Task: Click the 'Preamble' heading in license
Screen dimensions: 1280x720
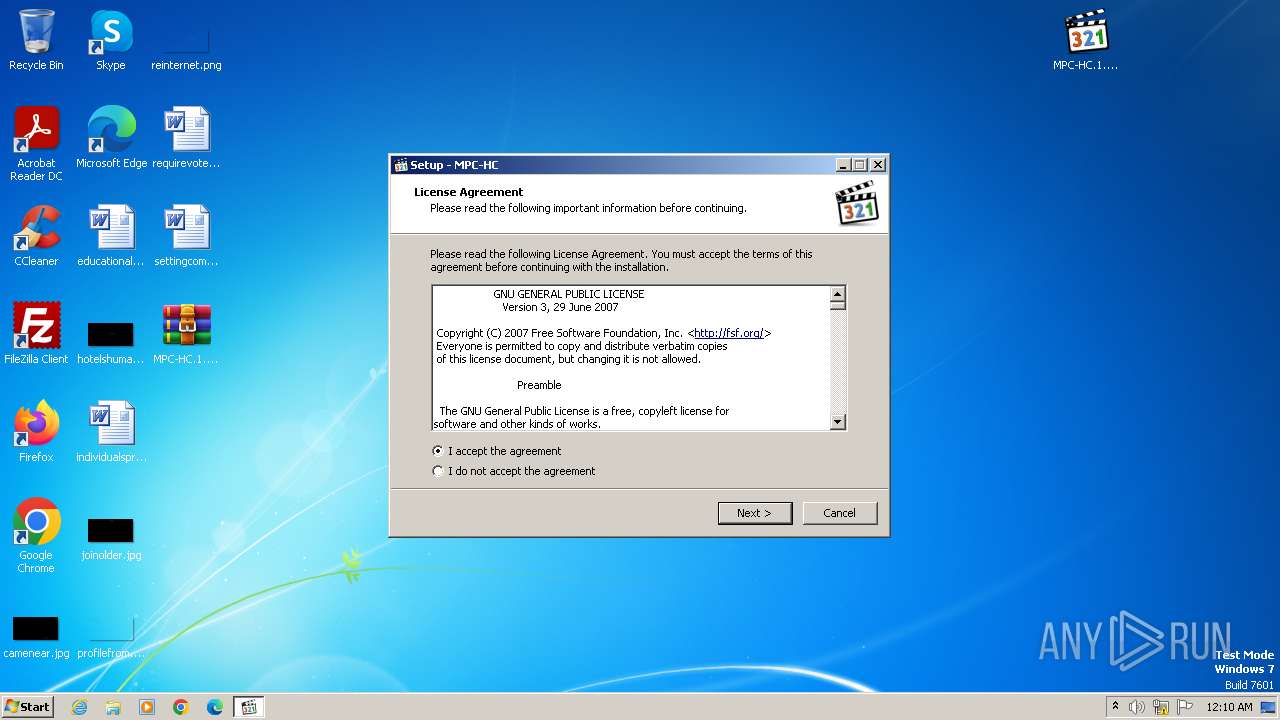Action: (x=539, y=385)
